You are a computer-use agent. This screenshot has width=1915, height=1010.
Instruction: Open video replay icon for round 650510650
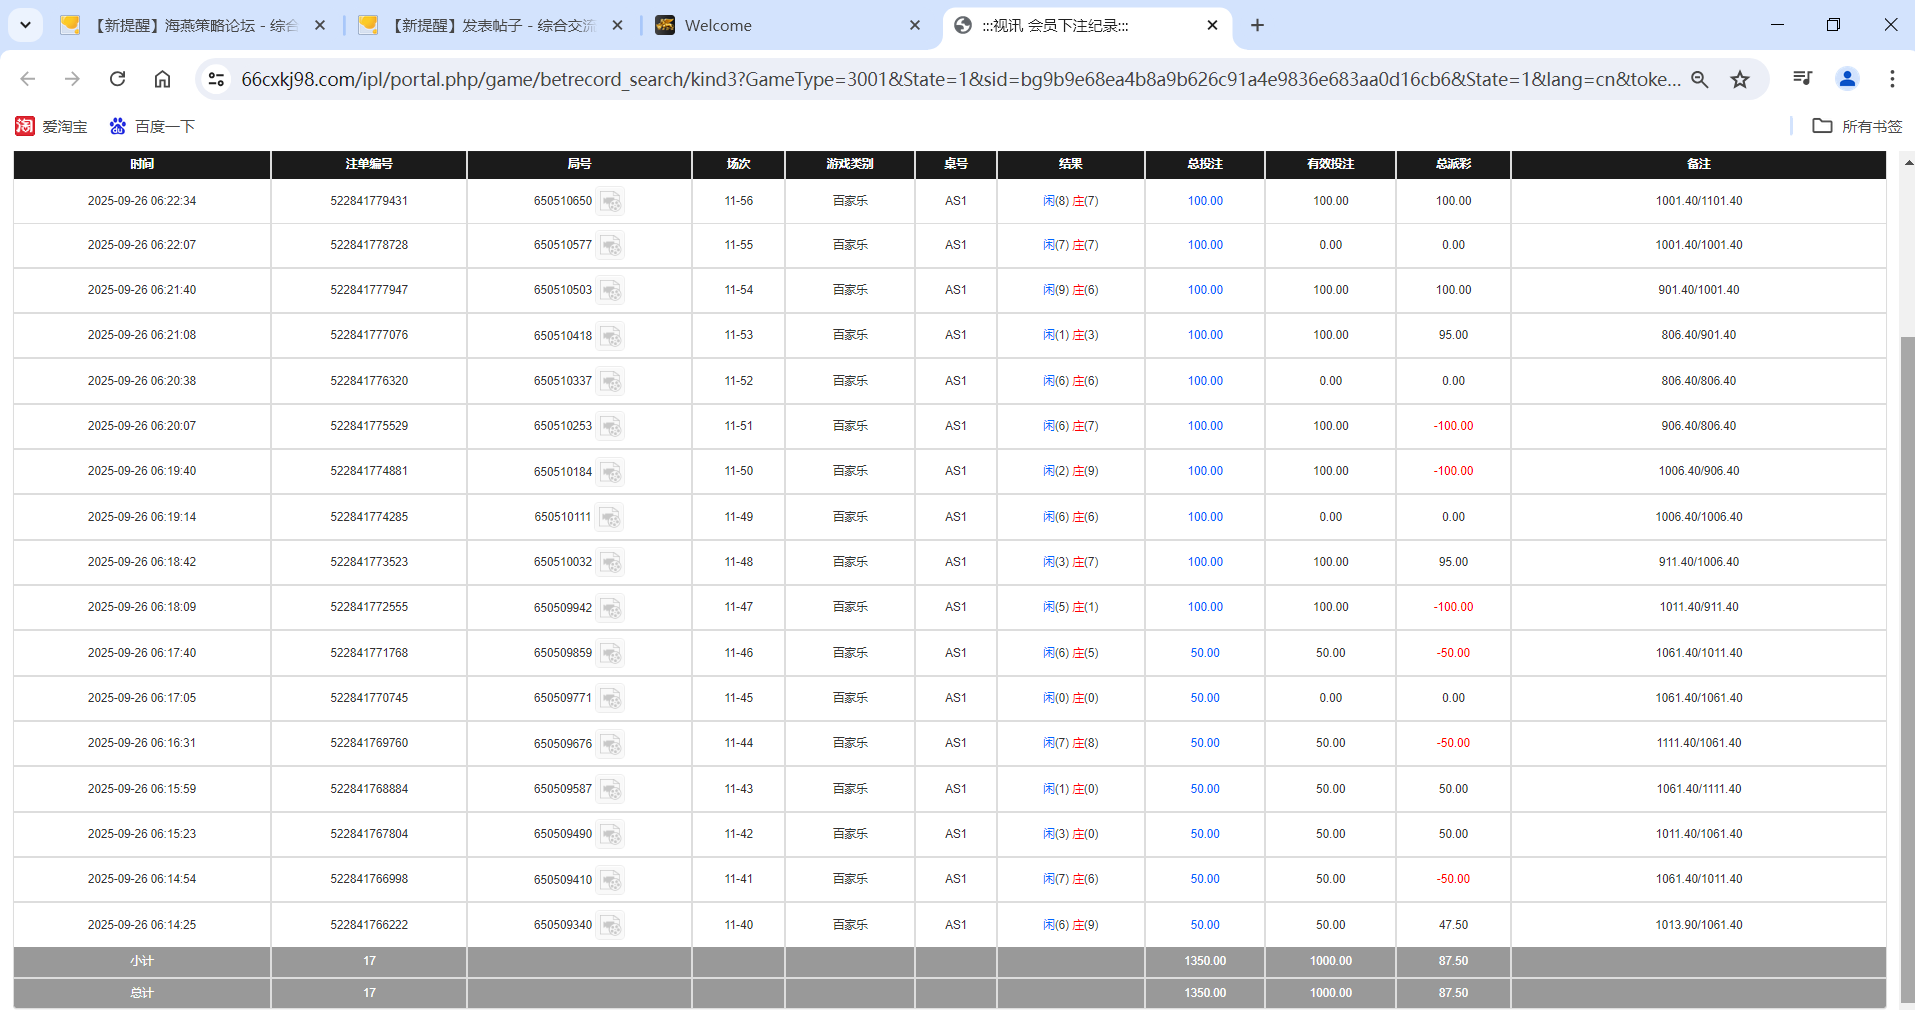[611, 201]
